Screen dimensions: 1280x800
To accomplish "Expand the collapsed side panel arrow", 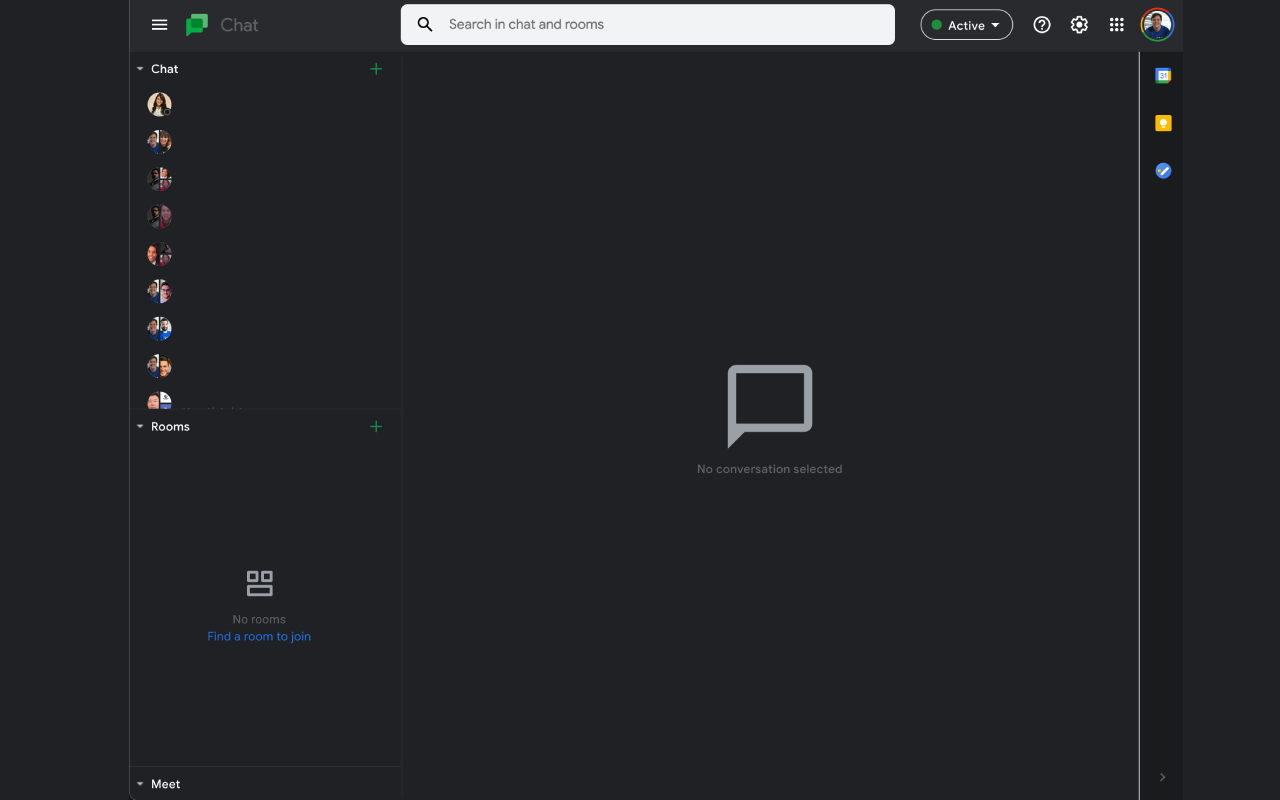I will click(x=1162, y=776).
